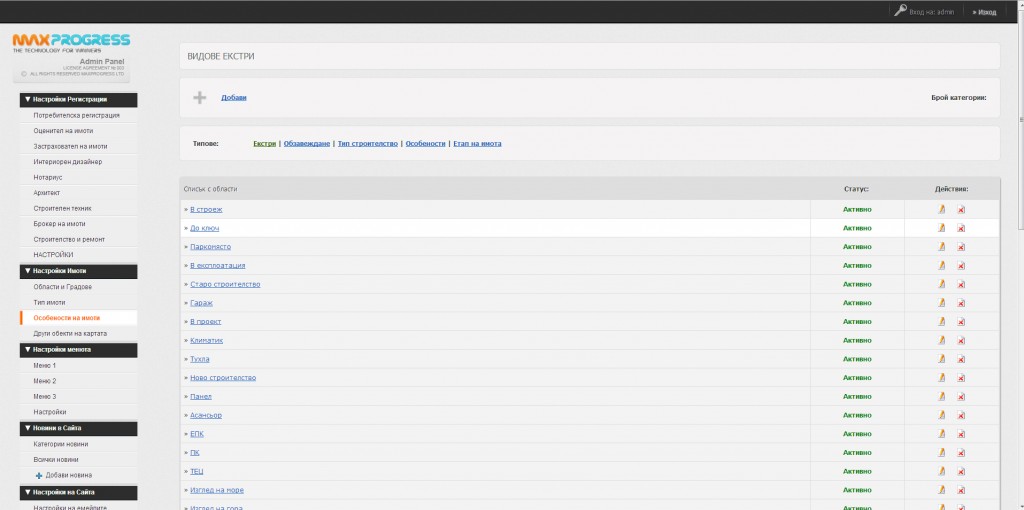Click 'Активно' status of 'ПК' row
The height and width of the screenshot is (510, 1024).
point(857,453)
